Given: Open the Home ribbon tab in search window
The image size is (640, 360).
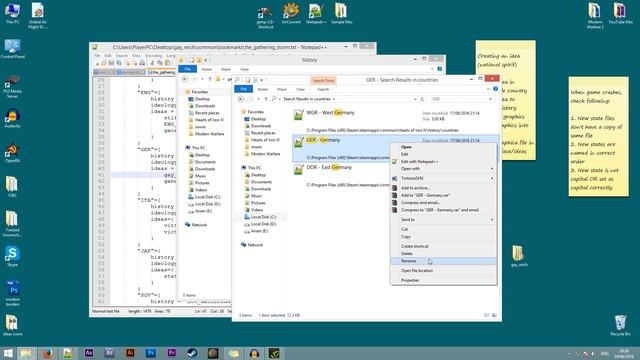Looking at the screenshot, I should coord(262,89).
